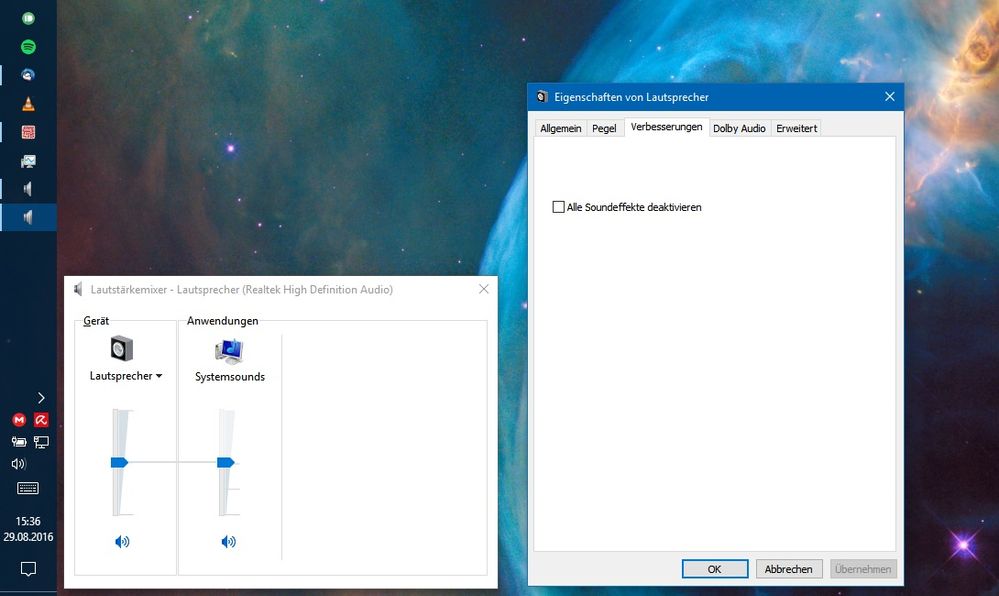Click the Lautsprecher device icon in mixer
The image size is (999, 596).
tap(121, 349)
